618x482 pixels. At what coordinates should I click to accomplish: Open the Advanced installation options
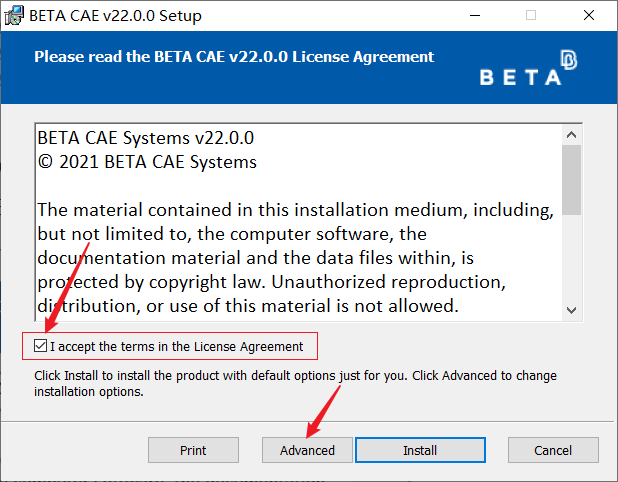(x=307, y=450)
